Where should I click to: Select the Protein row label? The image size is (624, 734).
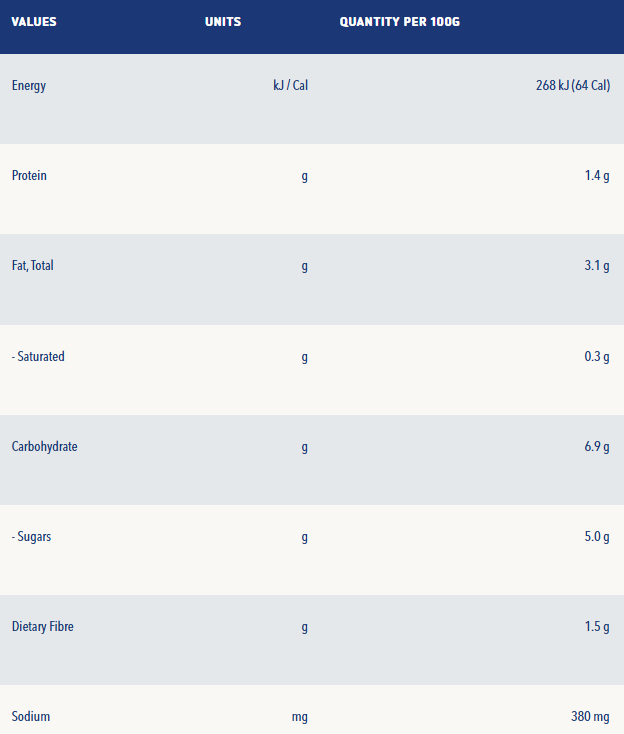(x=29, y=176)
